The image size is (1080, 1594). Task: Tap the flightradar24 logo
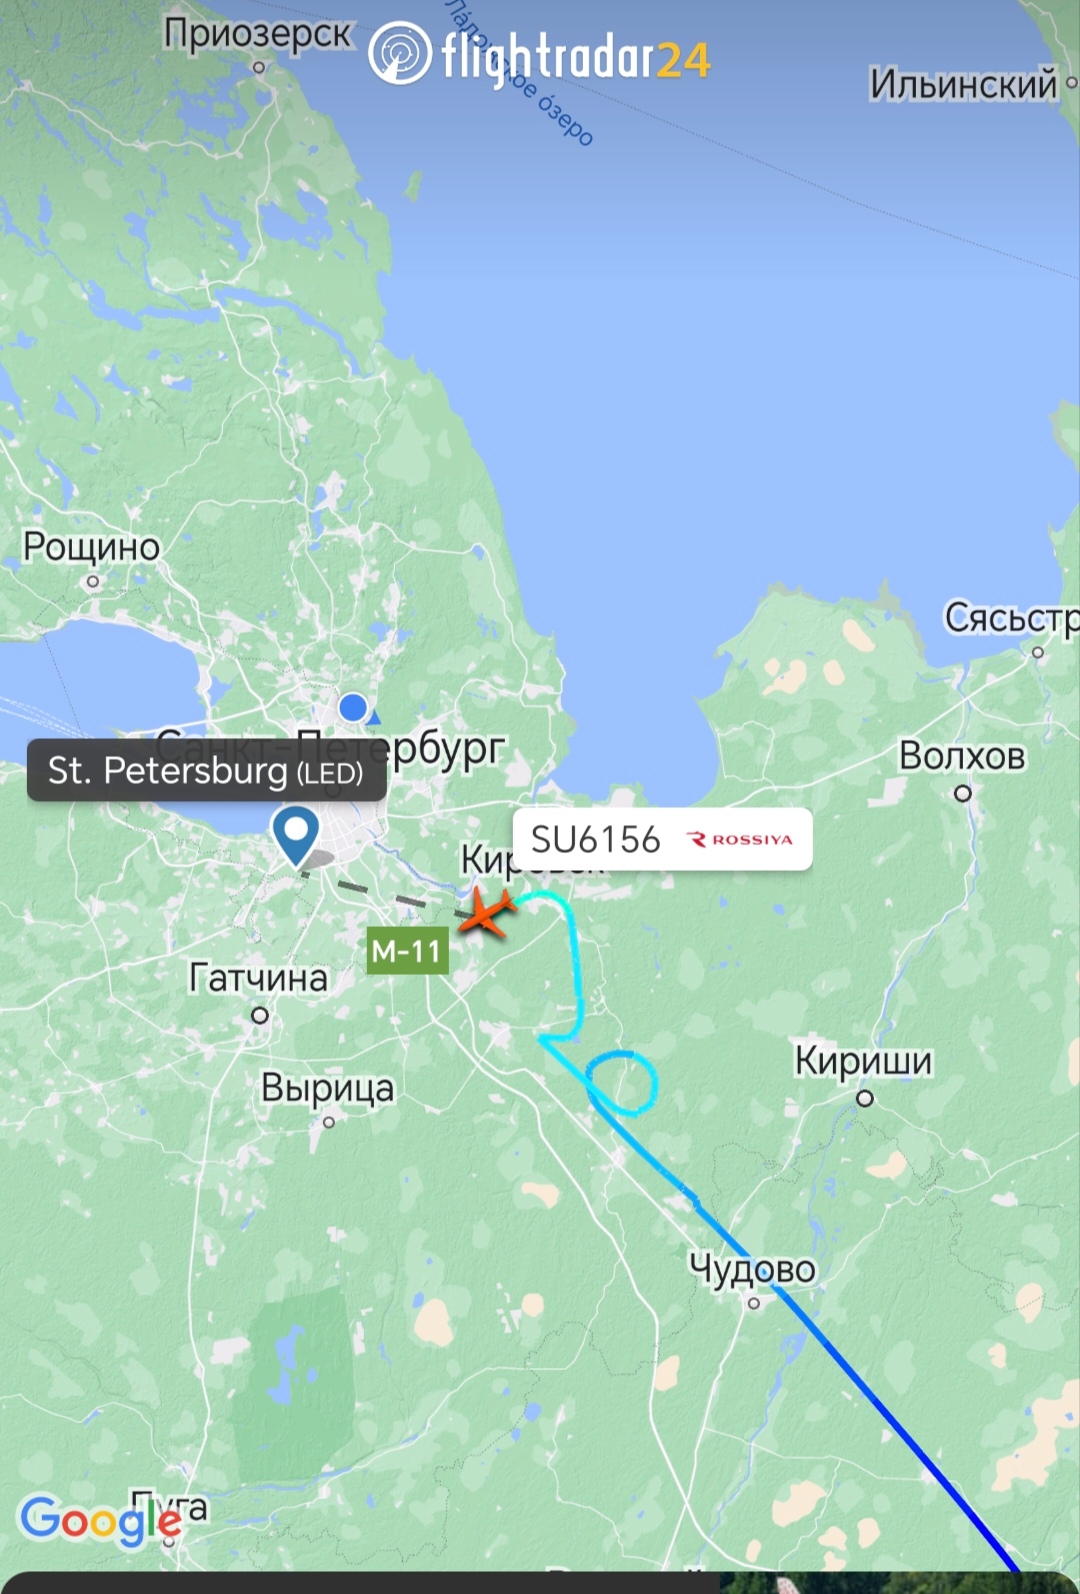point(540,55)
